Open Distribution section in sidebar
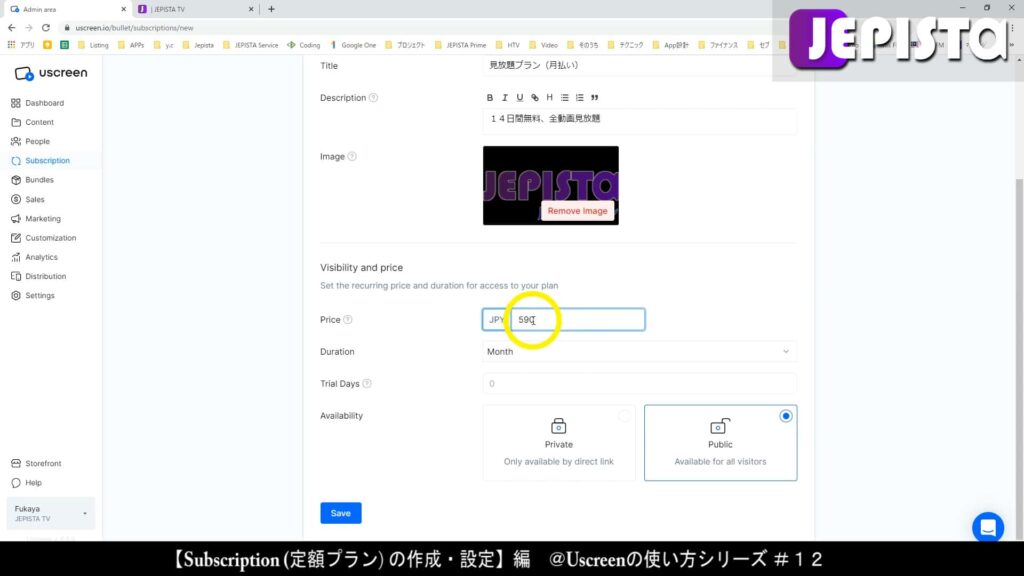The width and height of the screenshot is (1024, 576). (x=39, y=276)
